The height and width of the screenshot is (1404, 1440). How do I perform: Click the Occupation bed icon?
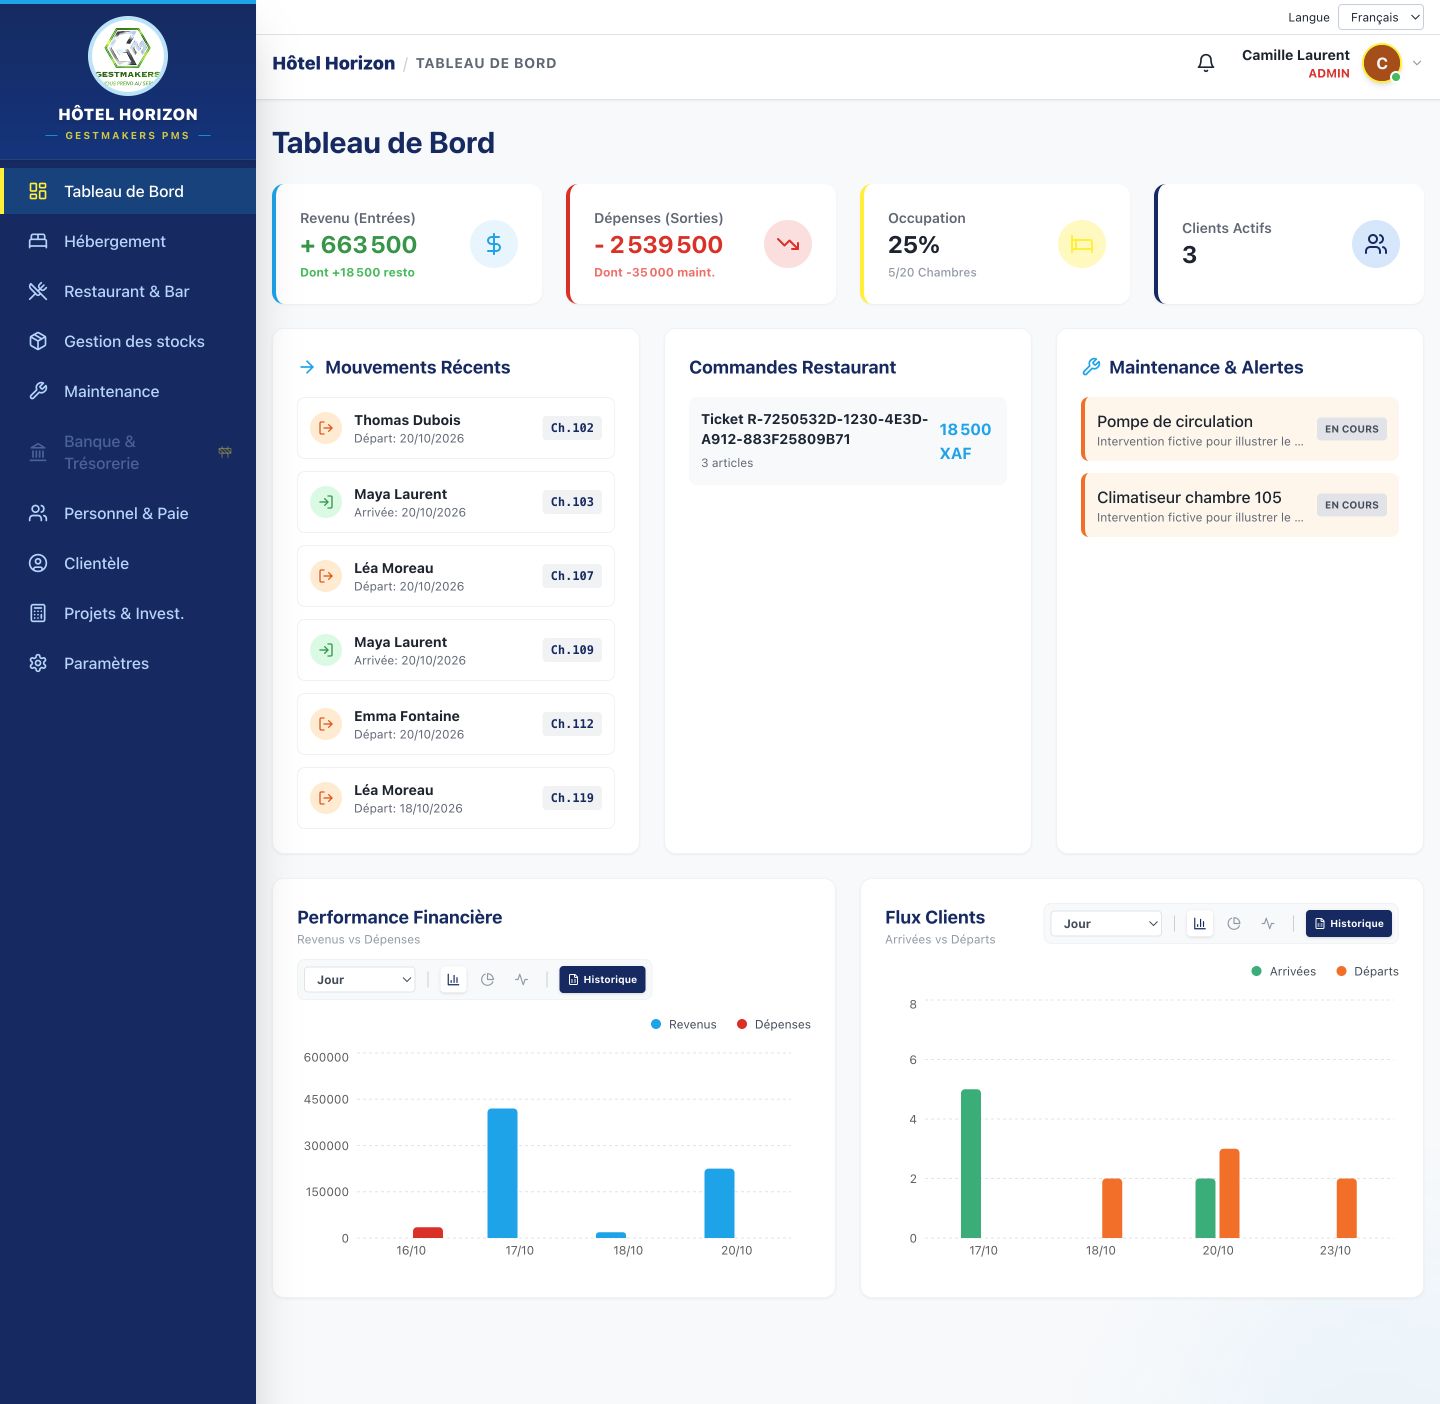pos(1082,244)
